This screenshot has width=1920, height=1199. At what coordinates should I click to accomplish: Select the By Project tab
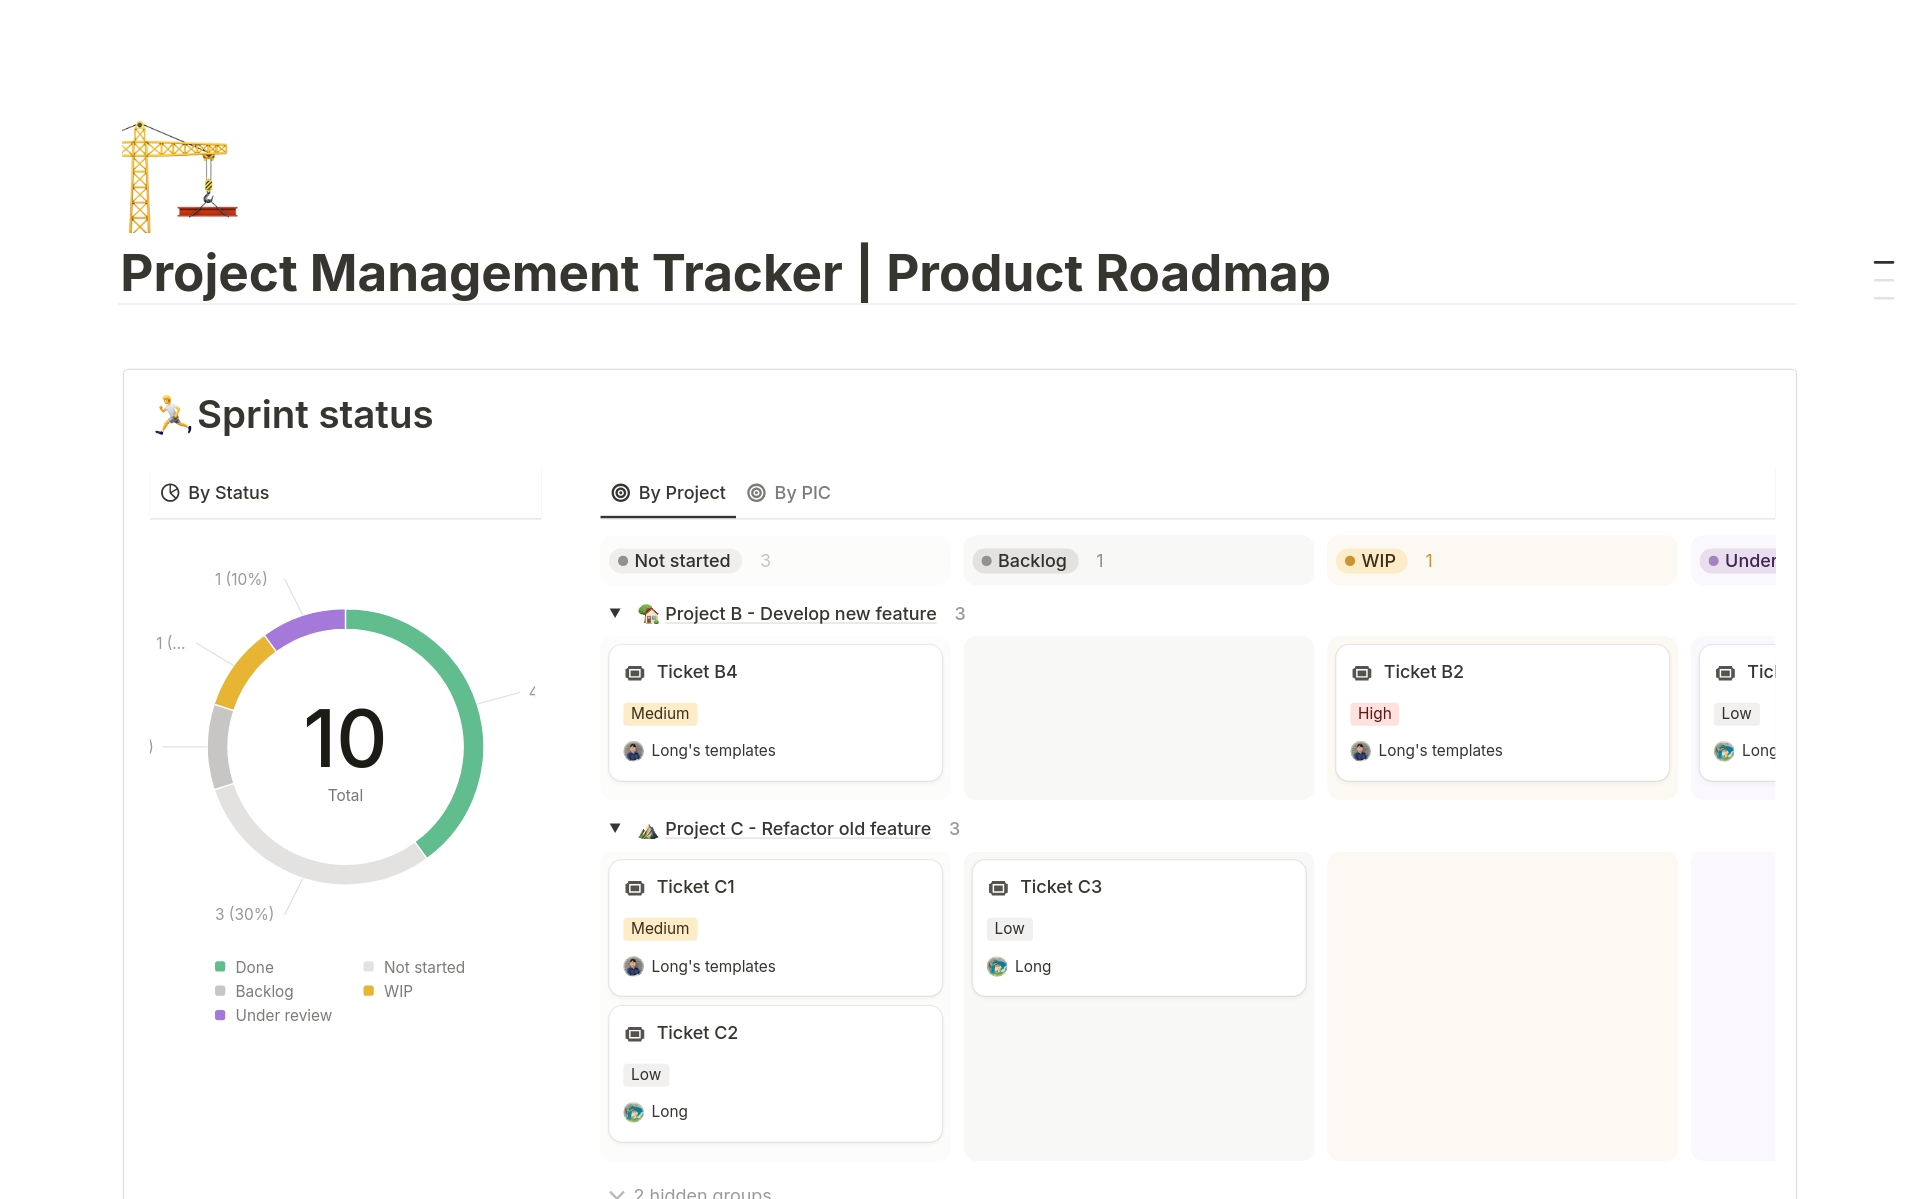668,493
